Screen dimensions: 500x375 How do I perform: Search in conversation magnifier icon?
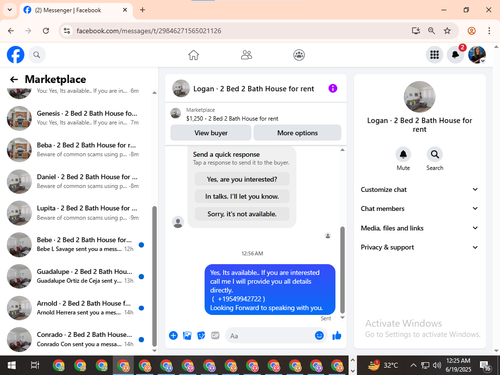435,154
